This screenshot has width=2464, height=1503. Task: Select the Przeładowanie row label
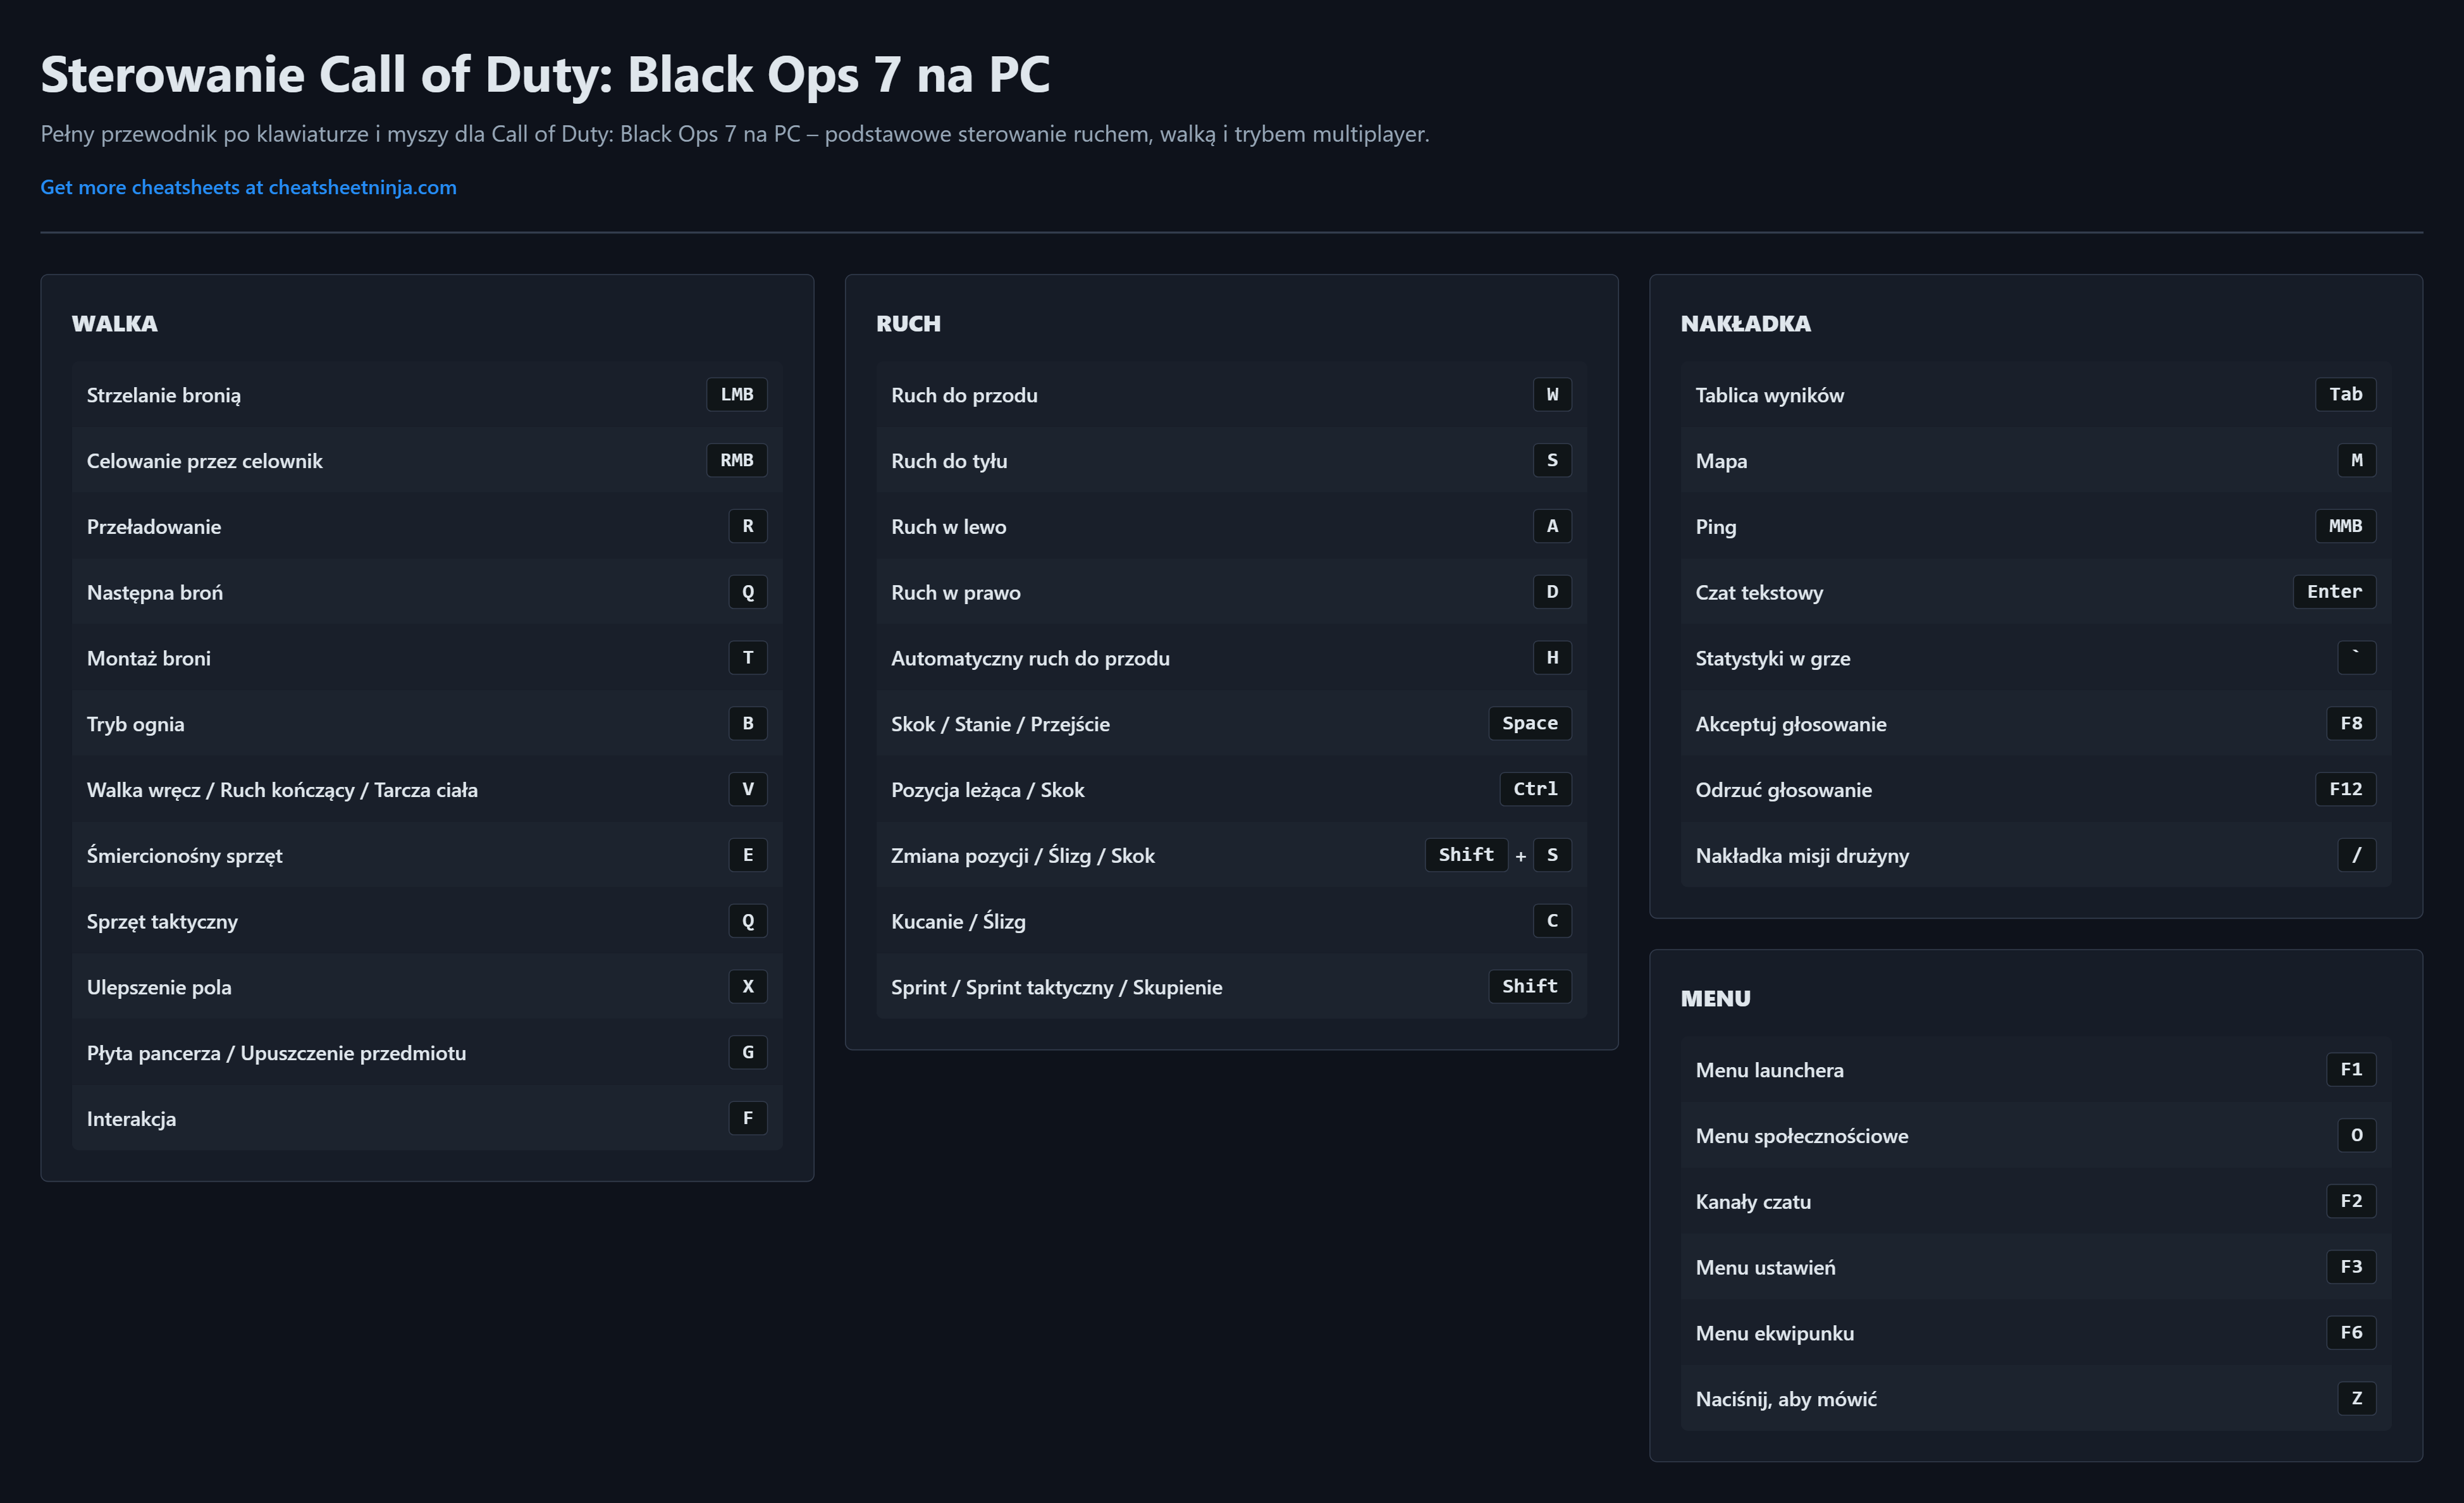click(154, 527)
